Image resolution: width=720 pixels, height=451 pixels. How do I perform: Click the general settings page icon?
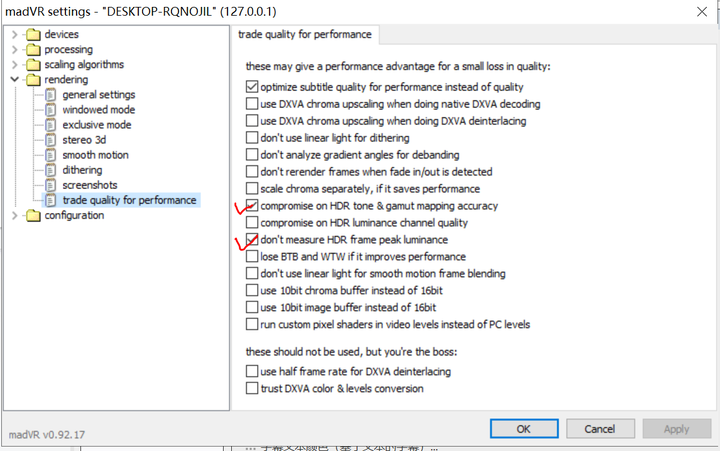click(x=51, y=95)
